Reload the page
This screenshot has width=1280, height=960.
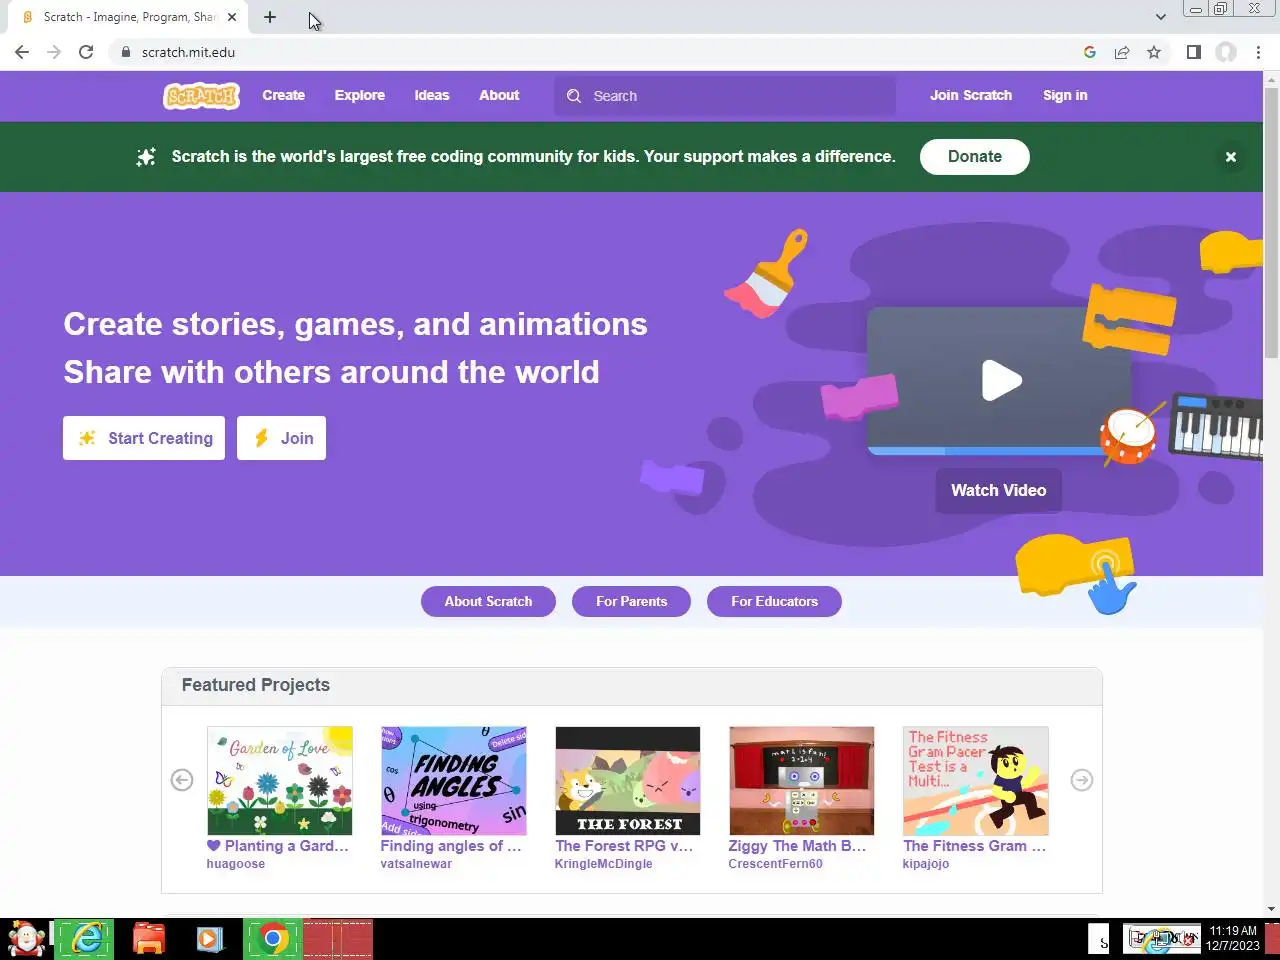[86, 52]
